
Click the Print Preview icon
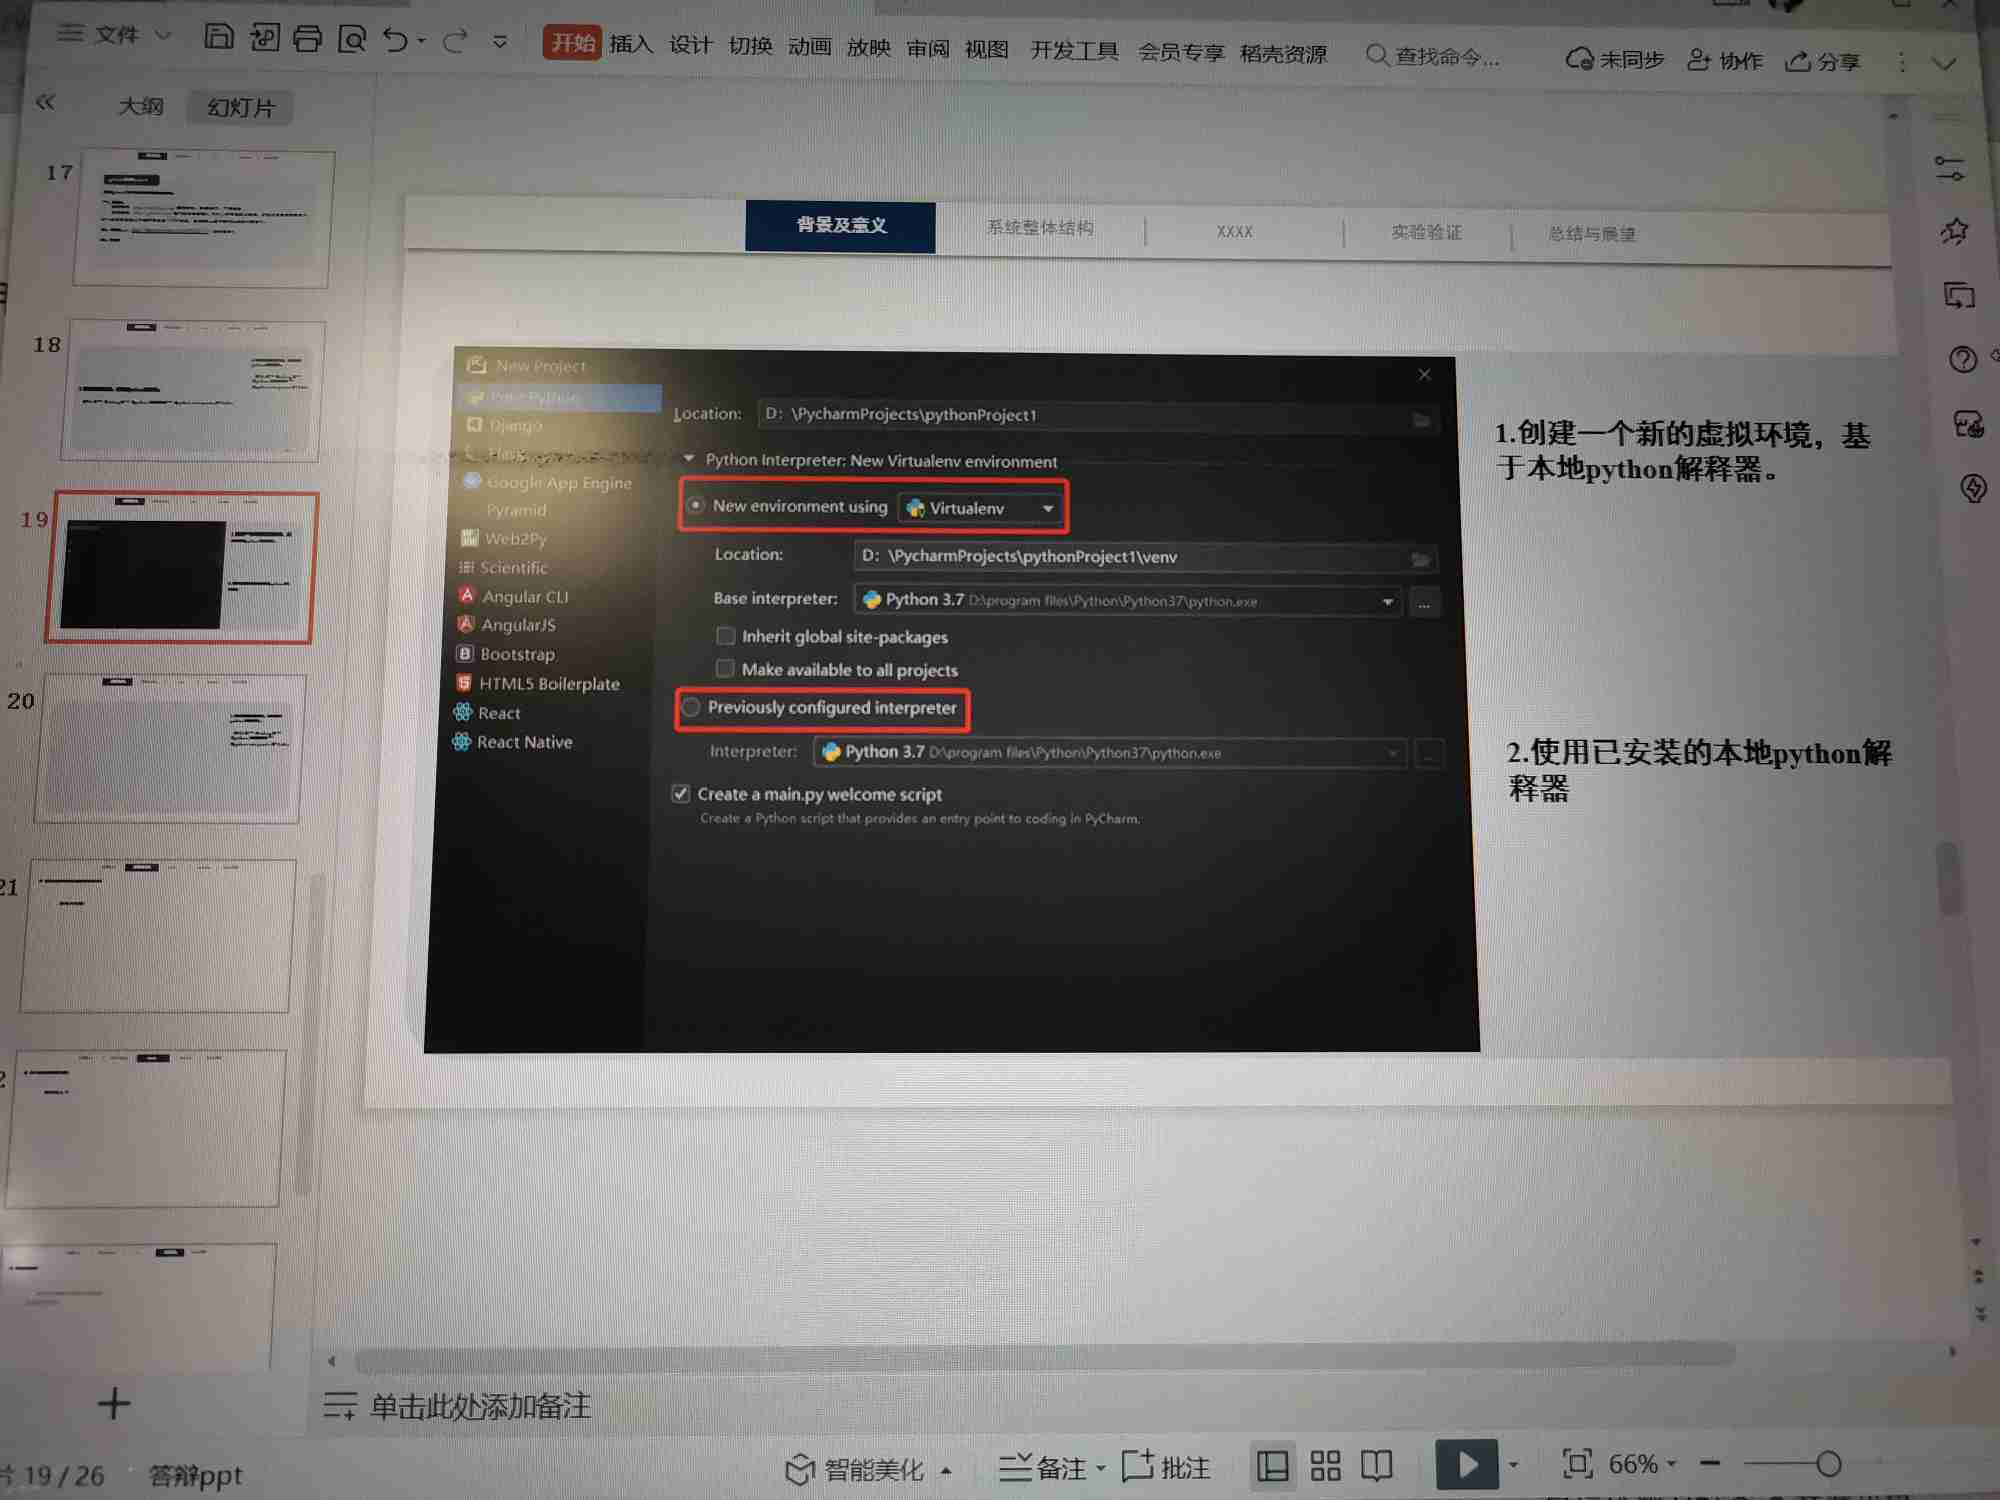[352, 39]
